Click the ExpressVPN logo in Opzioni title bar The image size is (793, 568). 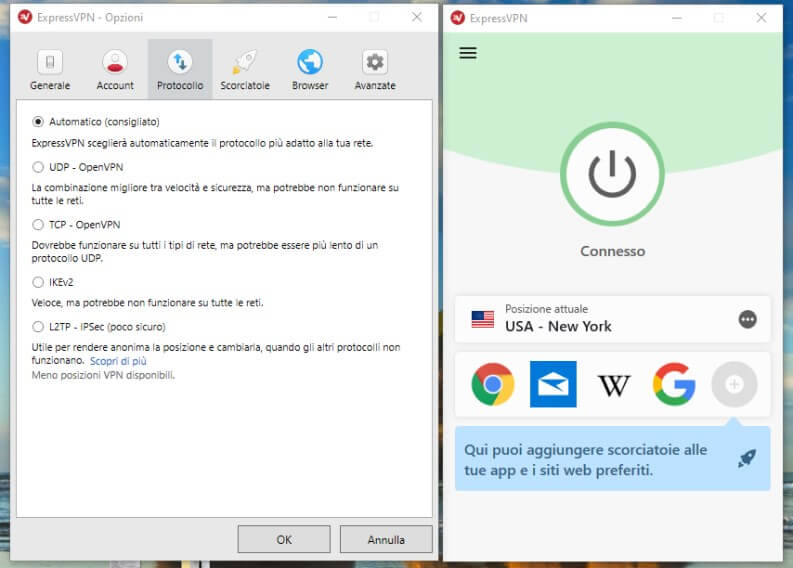25,17
